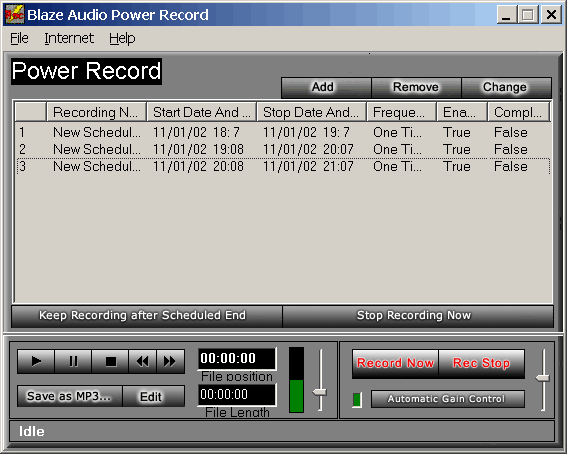Sort by Recording N... column header
The image size is (567, 454).
pyautogui.click(x=96, y=112)
